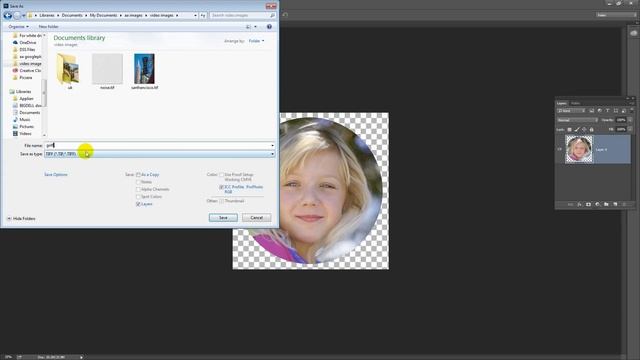Image resolution: width=640 pixels, height=360 pixels.
Task: Check the Use Proof Setup checkbox
Action: click(222, 175)
